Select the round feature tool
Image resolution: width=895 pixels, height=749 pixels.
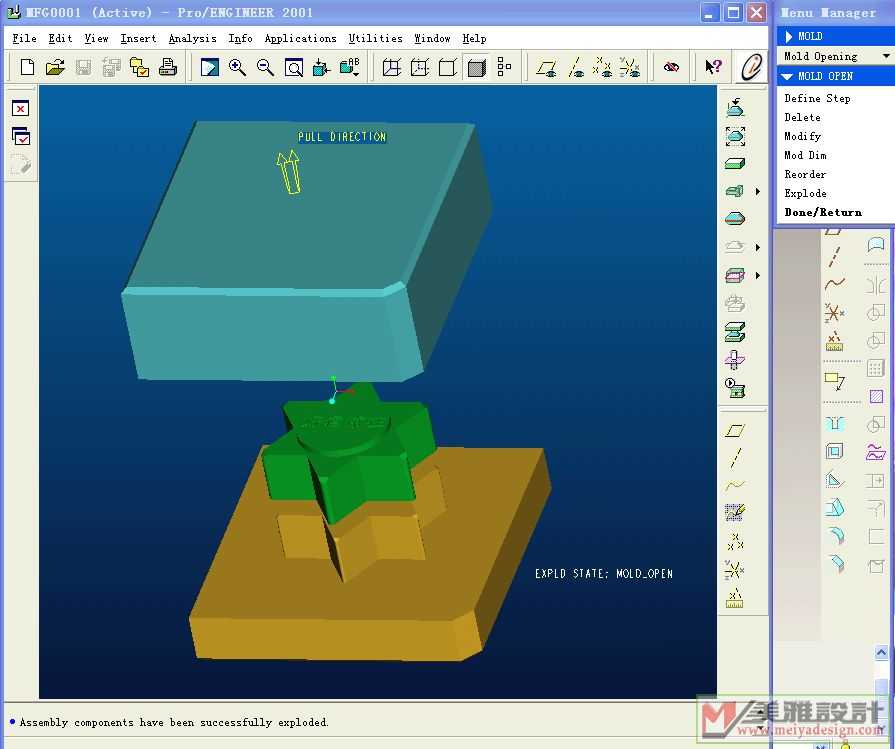(836, 535)
